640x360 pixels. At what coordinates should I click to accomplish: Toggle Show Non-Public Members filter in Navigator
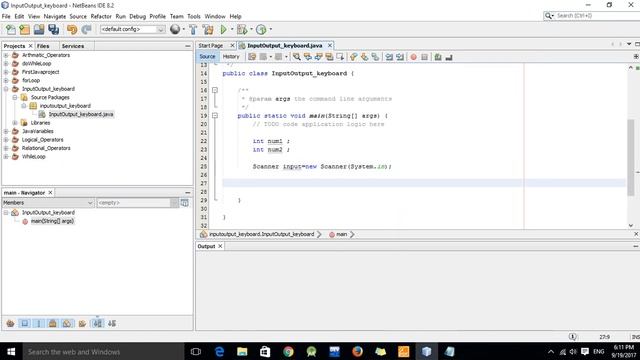[53, 324]
